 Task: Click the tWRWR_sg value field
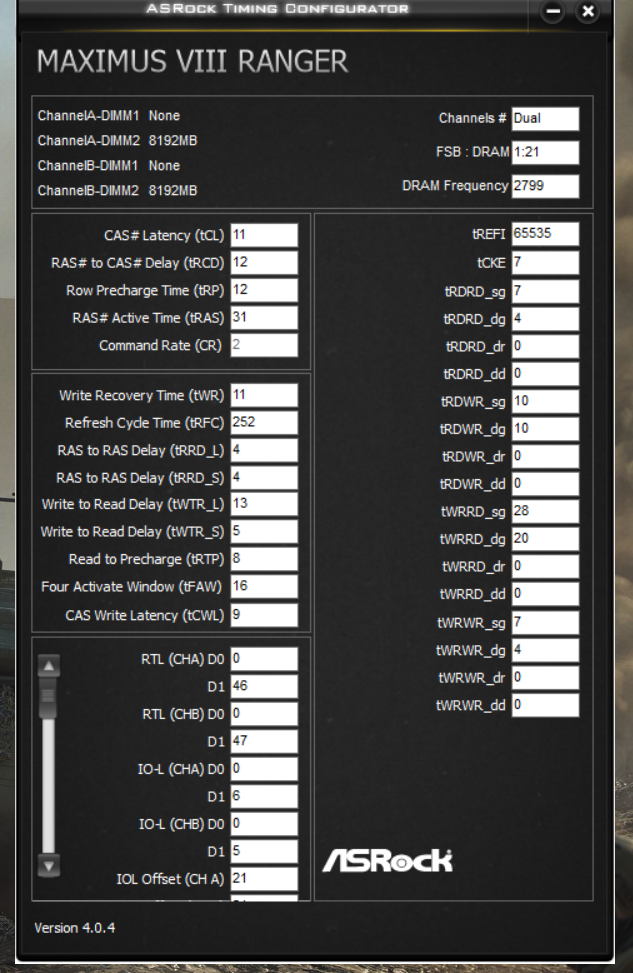pos(545,622)
